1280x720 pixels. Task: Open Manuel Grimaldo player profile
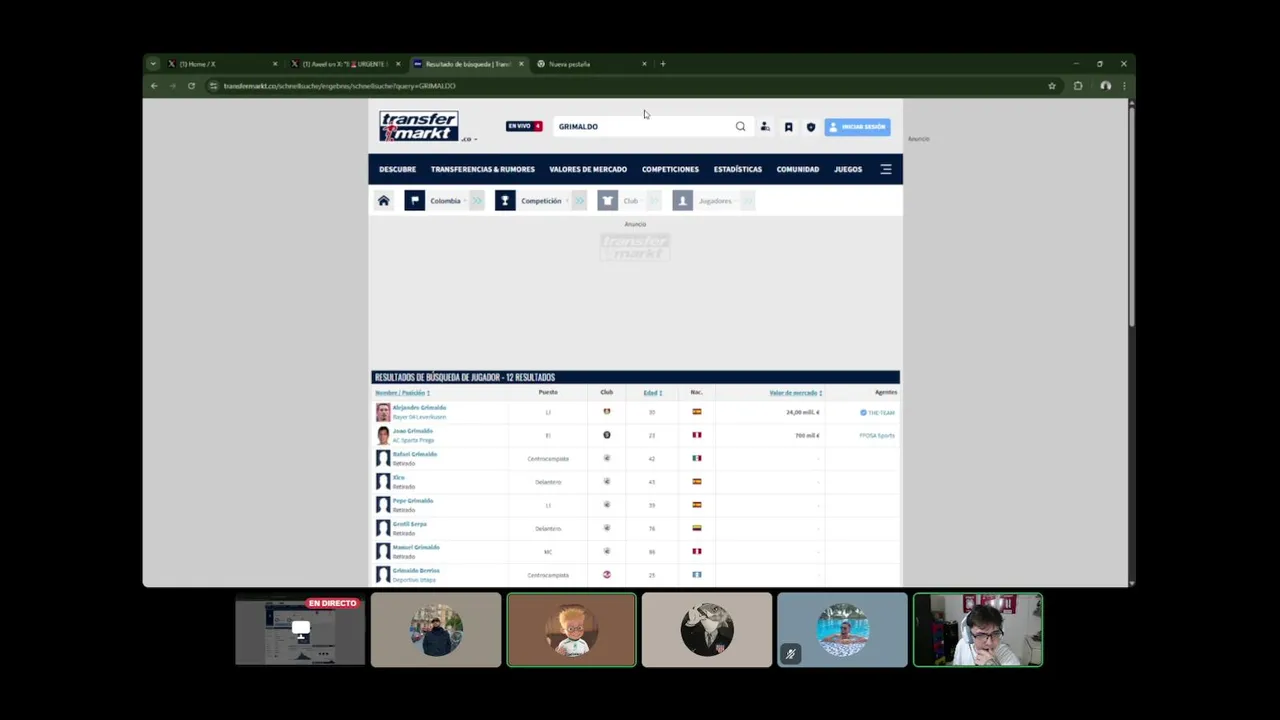pos(416,547)
